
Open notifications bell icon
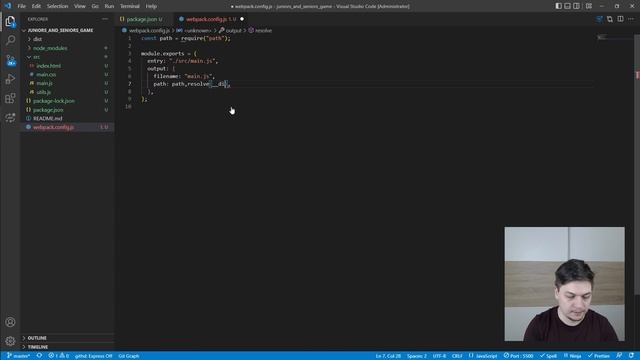[631, 356]
